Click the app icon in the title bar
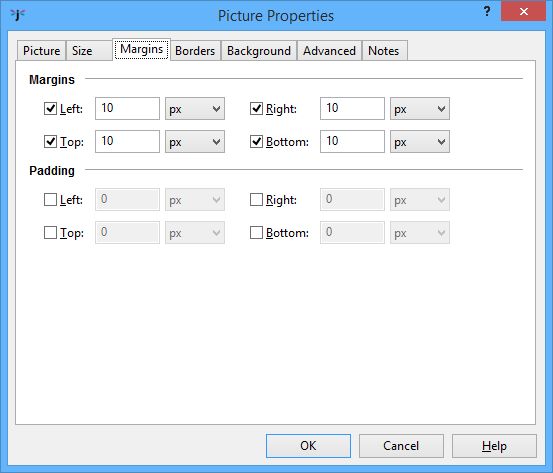The image size is (553, 473). (x=18, y=15)
